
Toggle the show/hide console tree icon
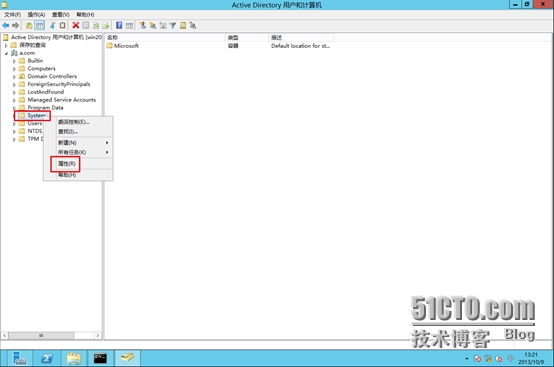pos(39,25)
